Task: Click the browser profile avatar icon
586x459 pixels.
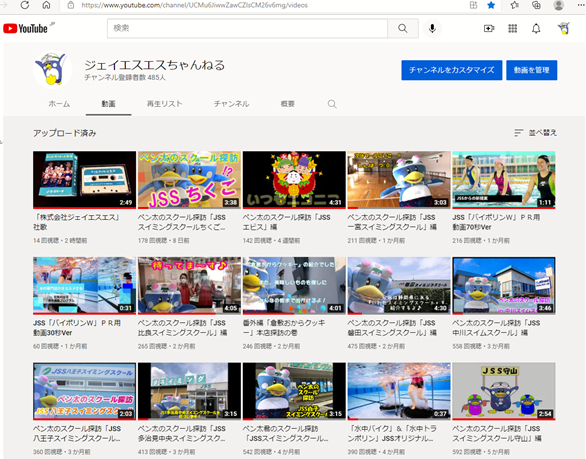Action: (x=559, y=5)
